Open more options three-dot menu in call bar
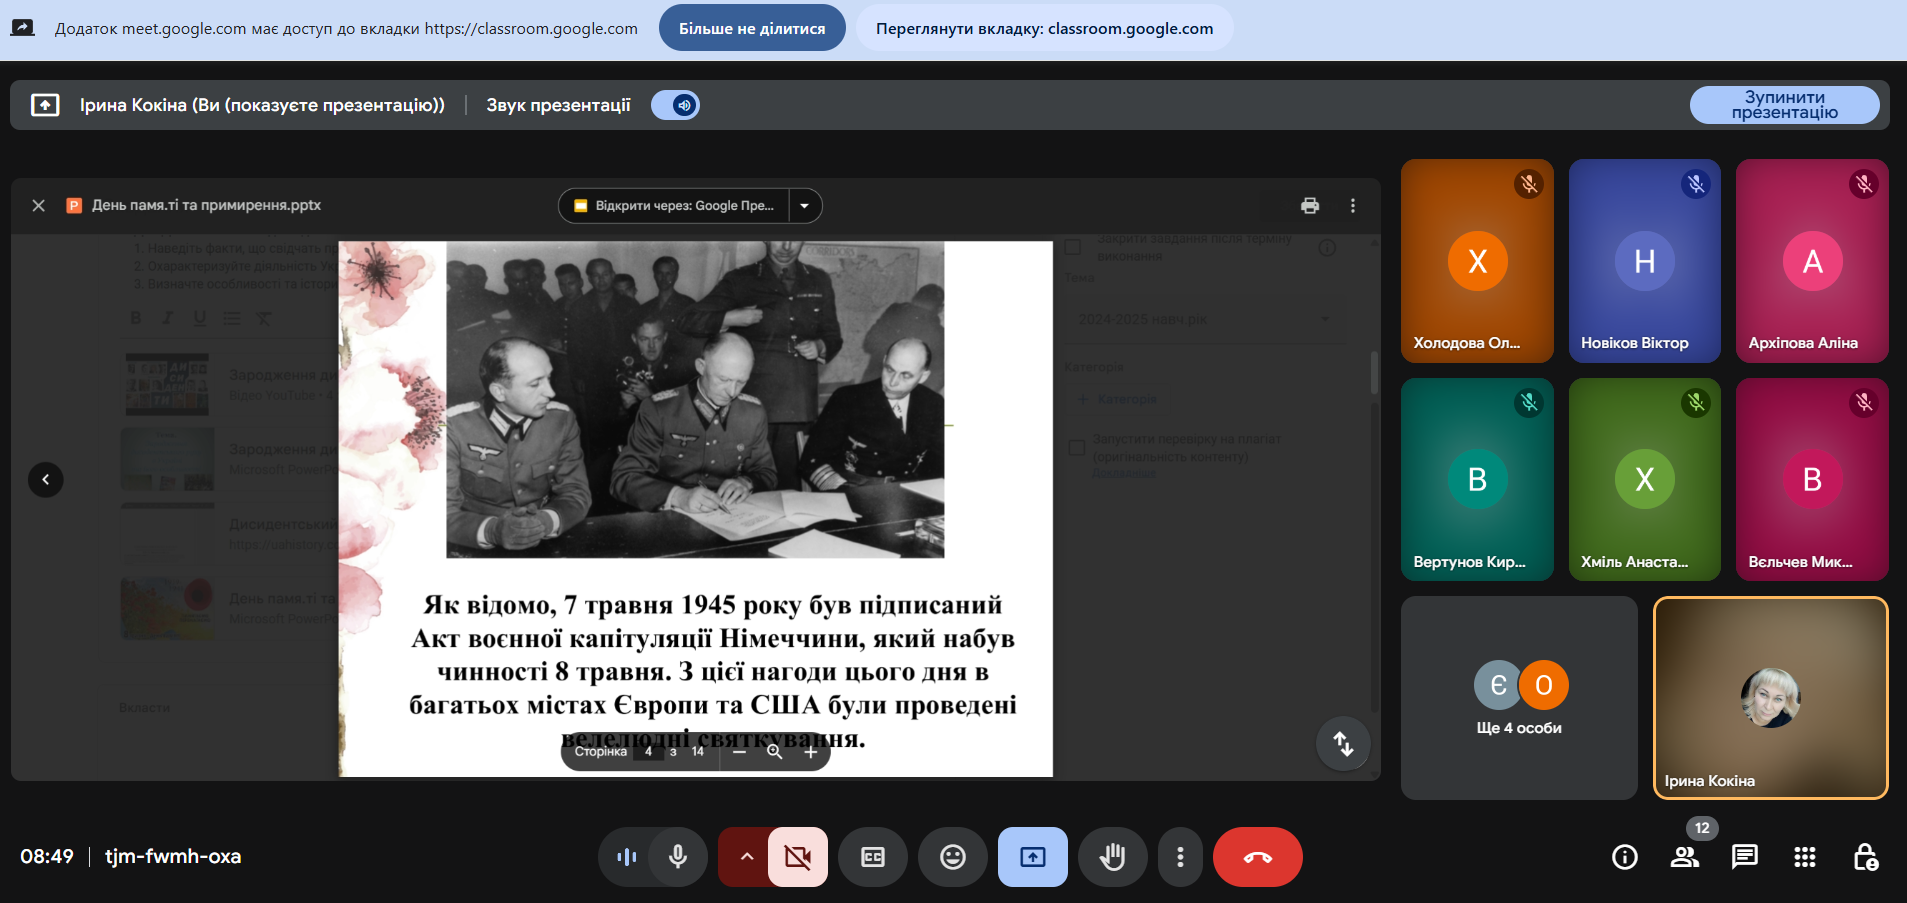 (1180, 857)
